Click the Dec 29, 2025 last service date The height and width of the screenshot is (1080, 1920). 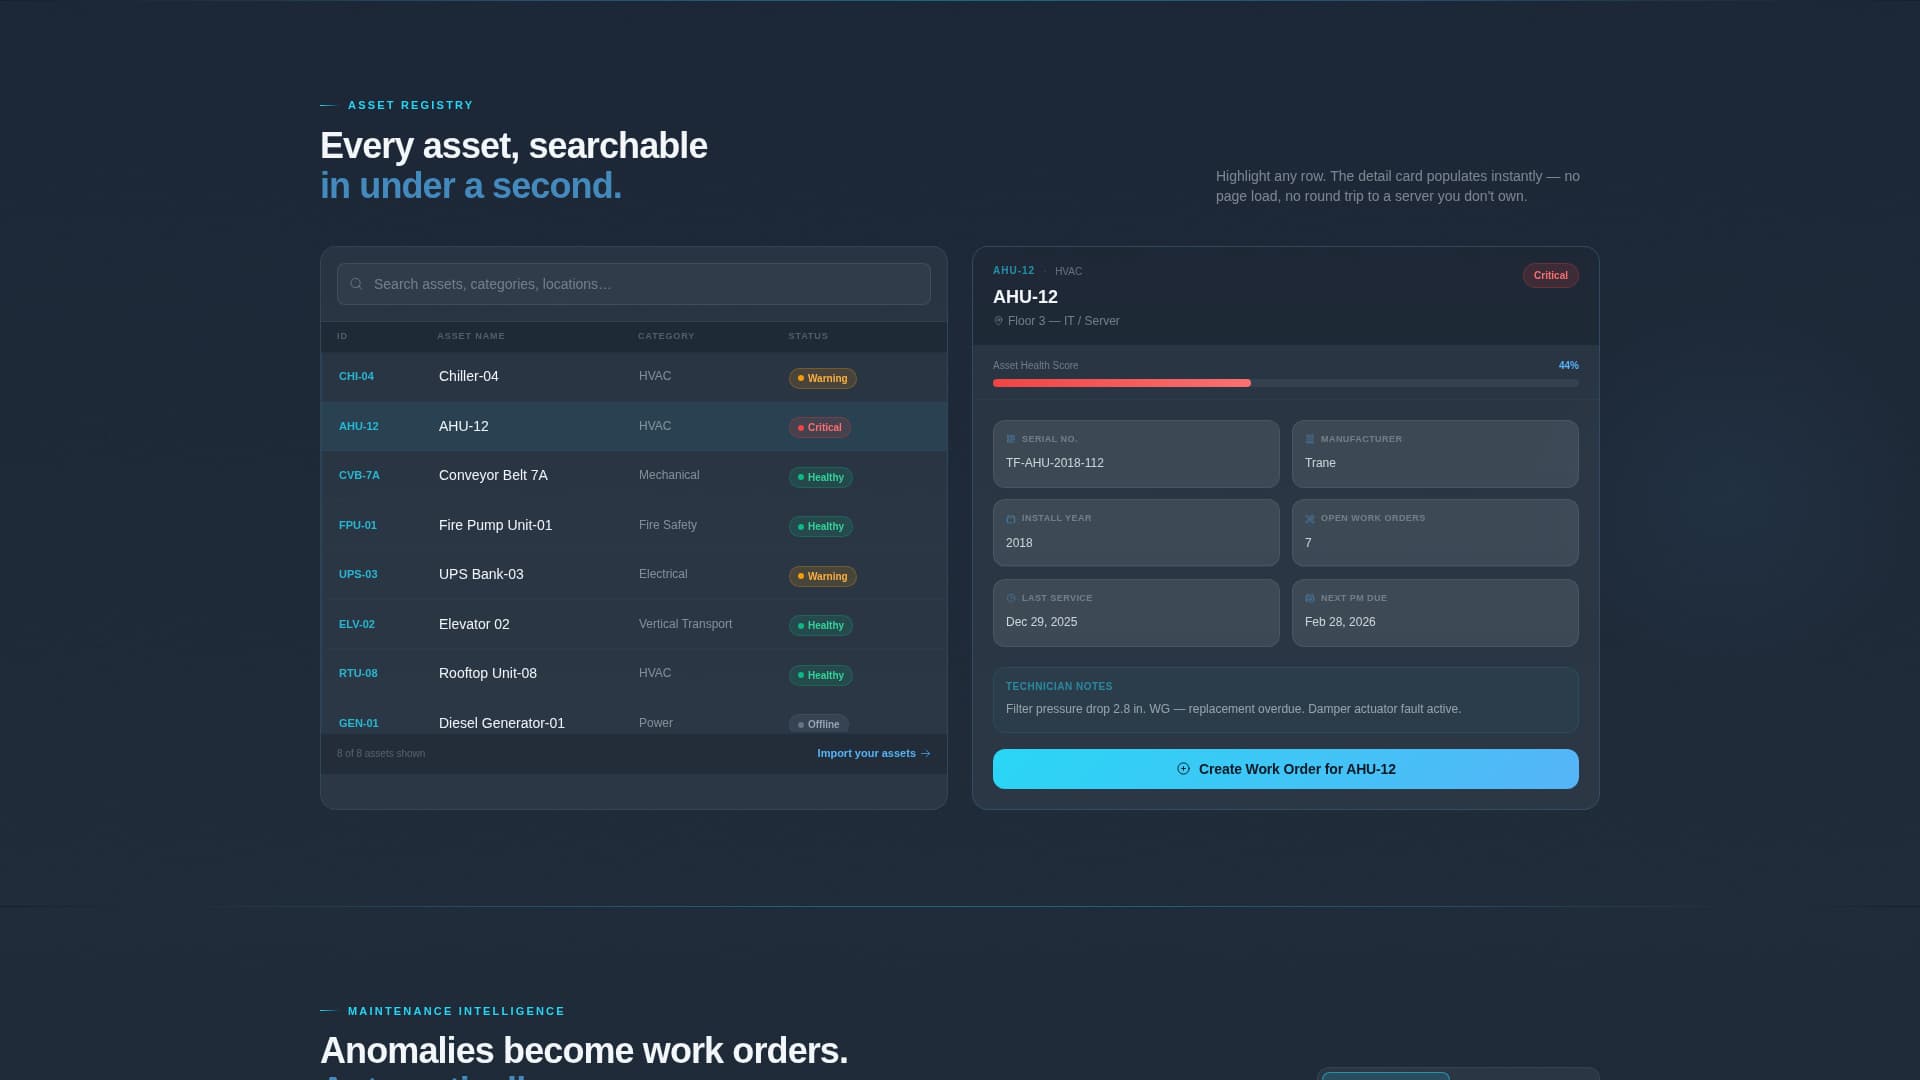(1041, 622)
